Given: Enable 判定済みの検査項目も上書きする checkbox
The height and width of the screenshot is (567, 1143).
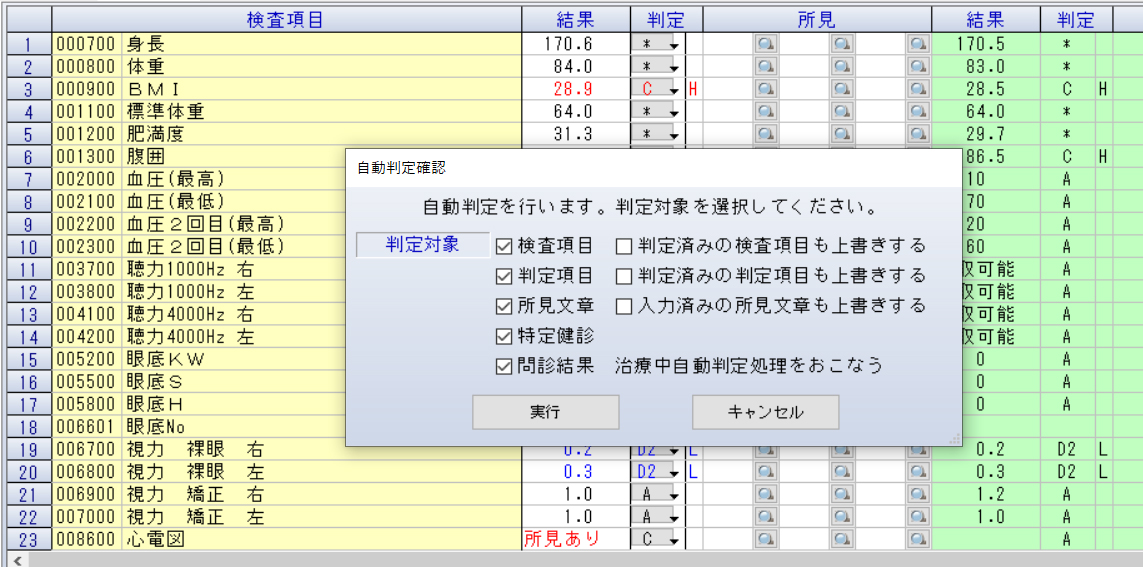Looking at the screenshot, I should tap(624, 246).
